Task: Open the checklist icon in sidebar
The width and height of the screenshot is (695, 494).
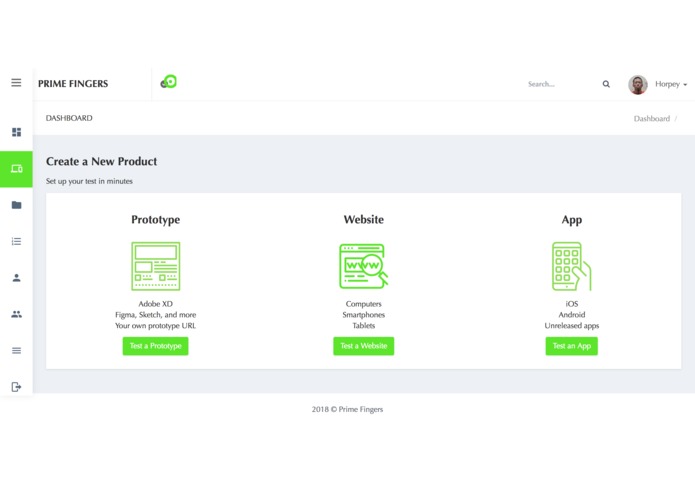Action: (x=16, y=241)
